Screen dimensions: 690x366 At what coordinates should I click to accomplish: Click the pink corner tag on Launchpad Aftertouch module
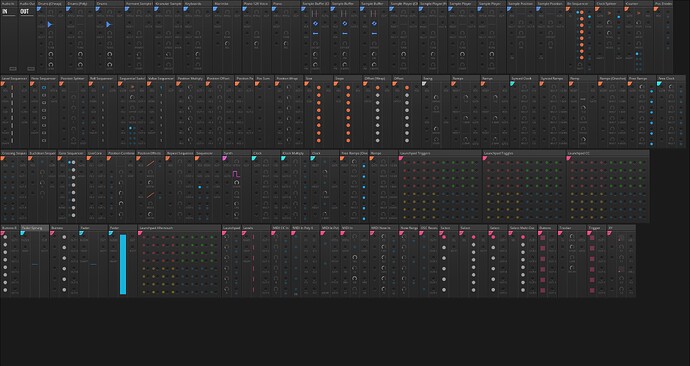click(x=140, y=233)
